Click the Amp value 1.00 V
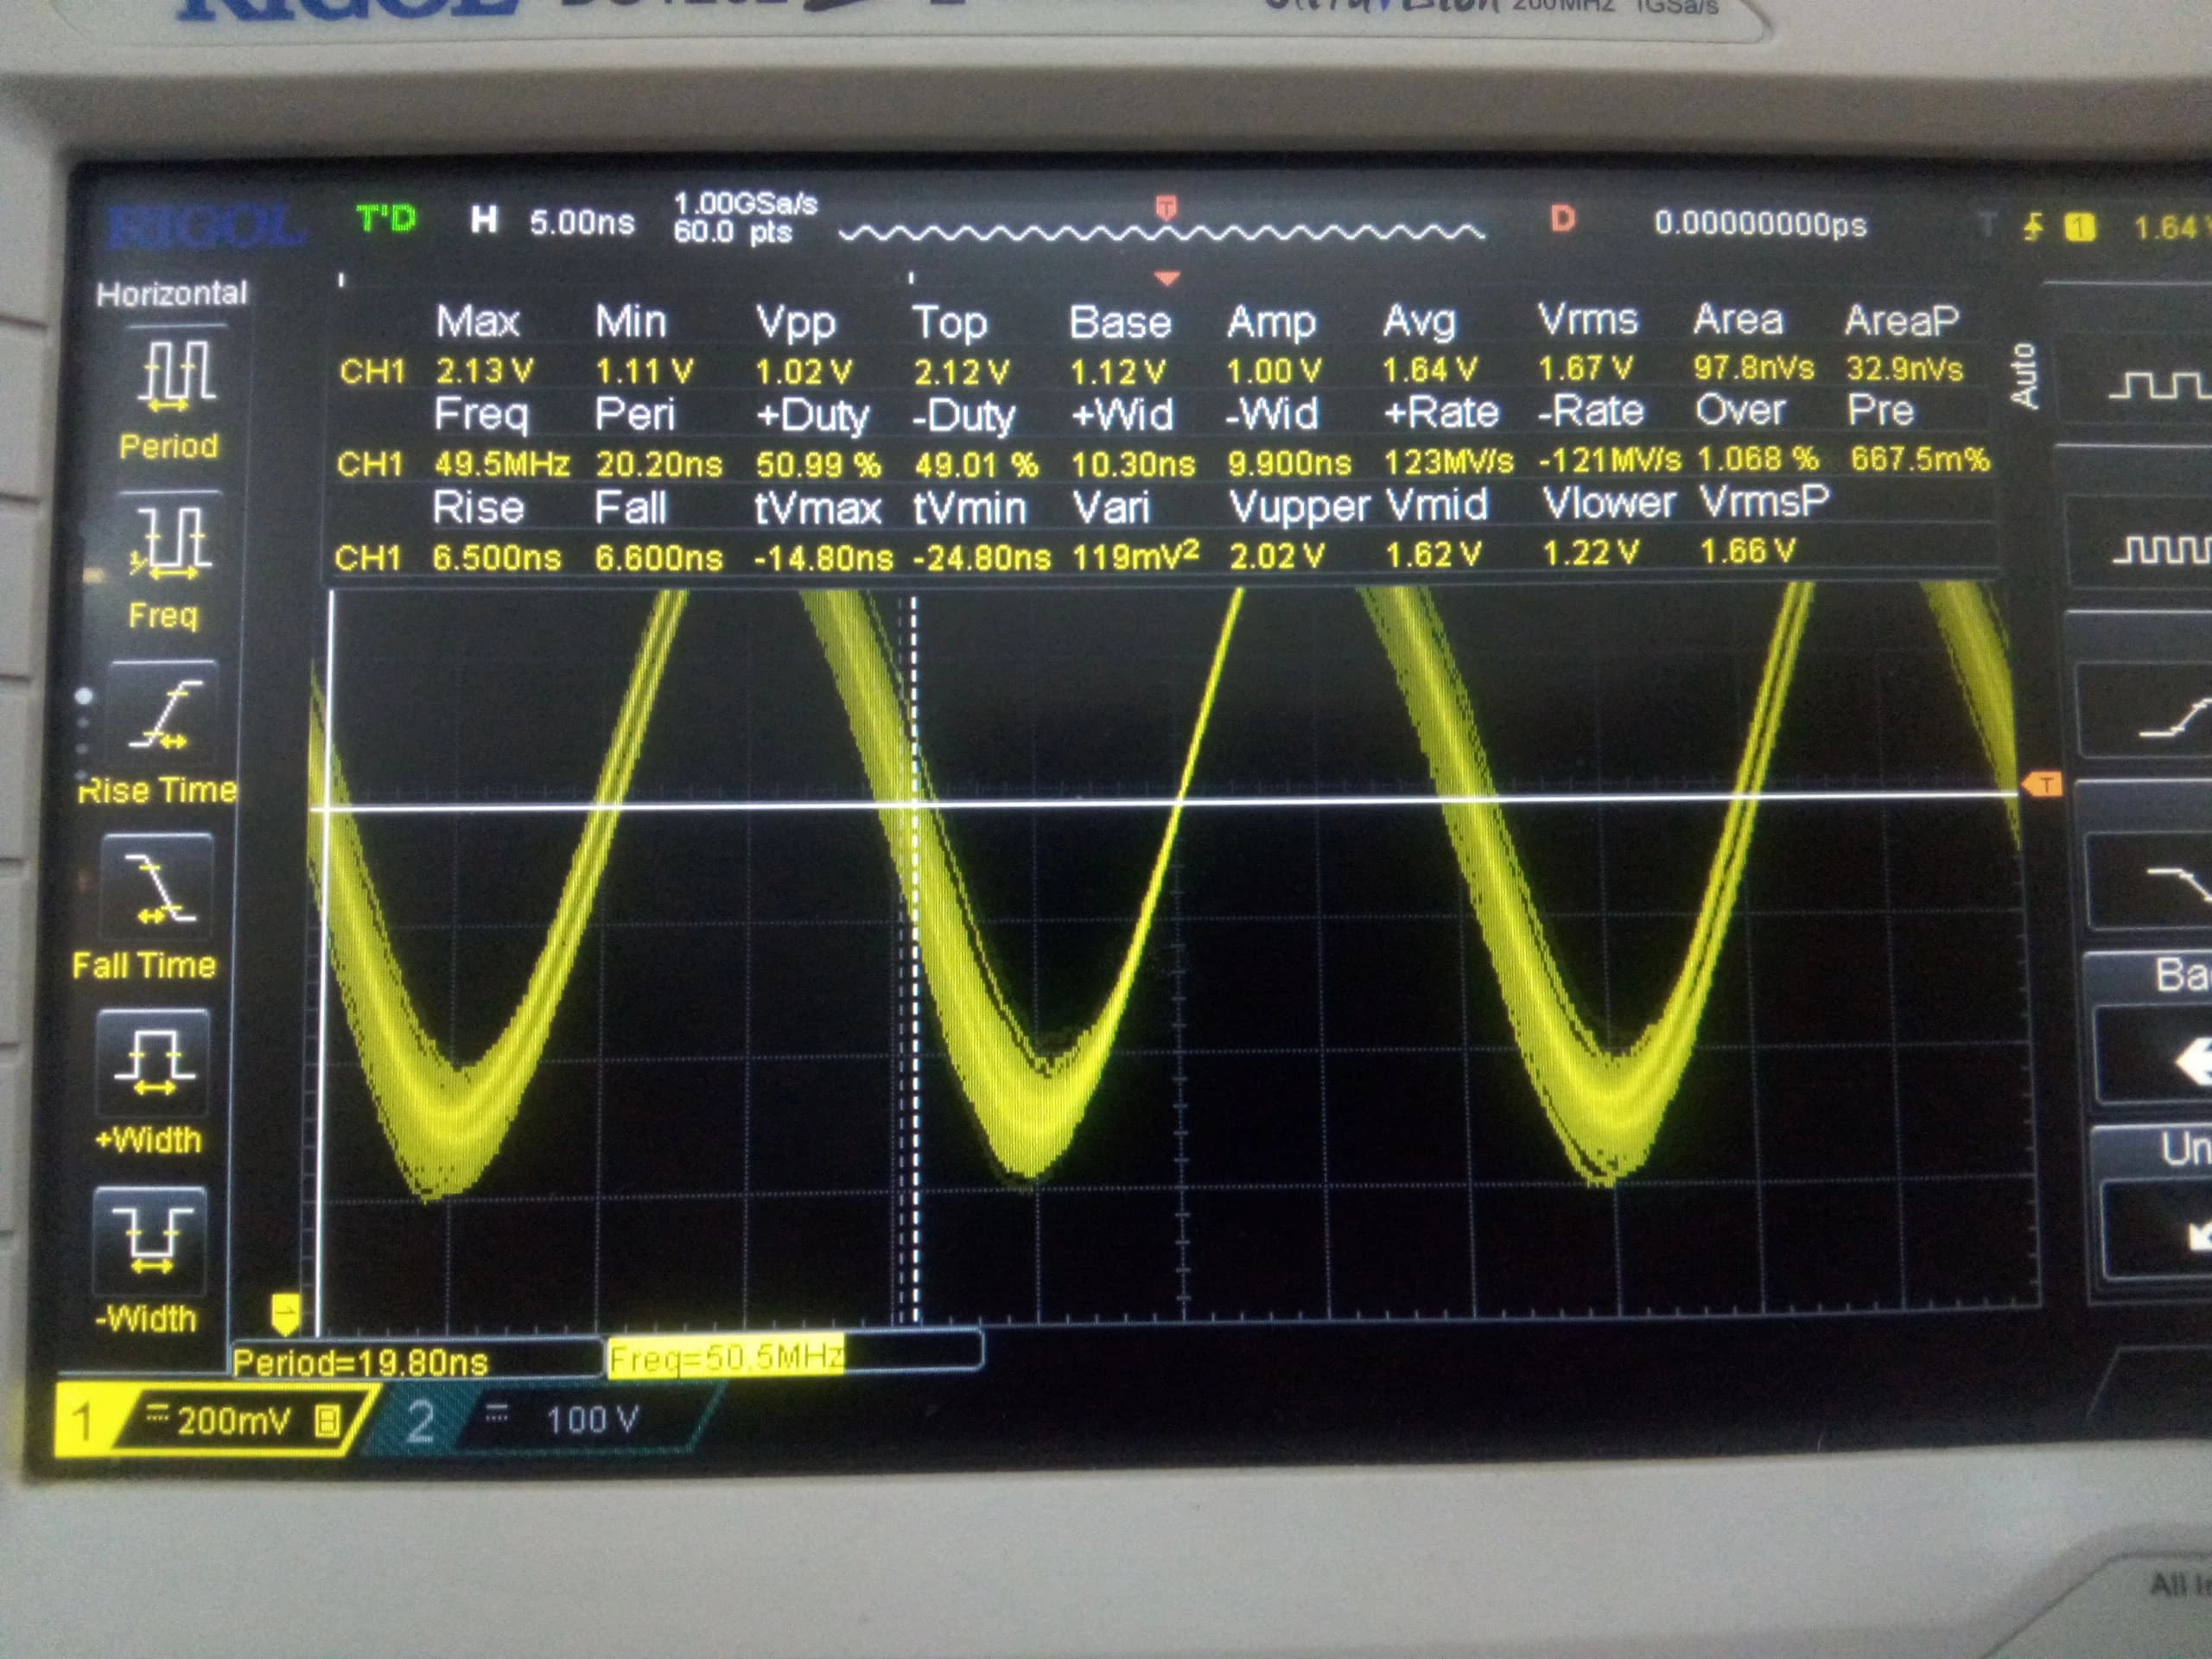The image size is (2212, 1659). pyautogui.click(x=1274, y=371)
